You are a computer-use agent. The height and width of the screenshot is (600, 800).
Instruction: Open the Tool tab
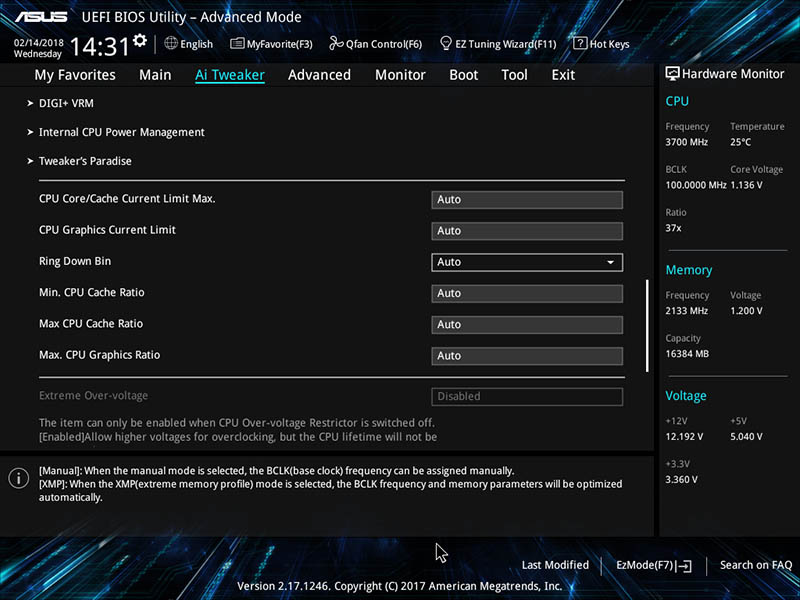(x=514, y=75)
